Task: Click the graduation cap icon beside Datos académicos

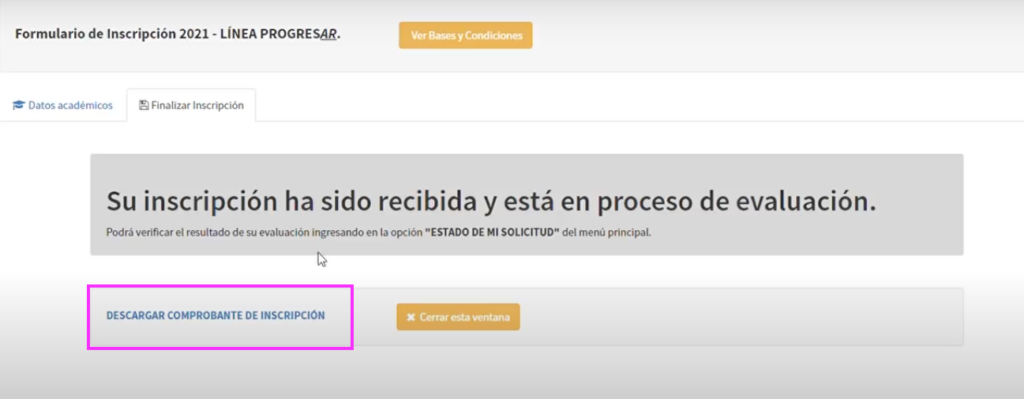Action: [18, 105]
